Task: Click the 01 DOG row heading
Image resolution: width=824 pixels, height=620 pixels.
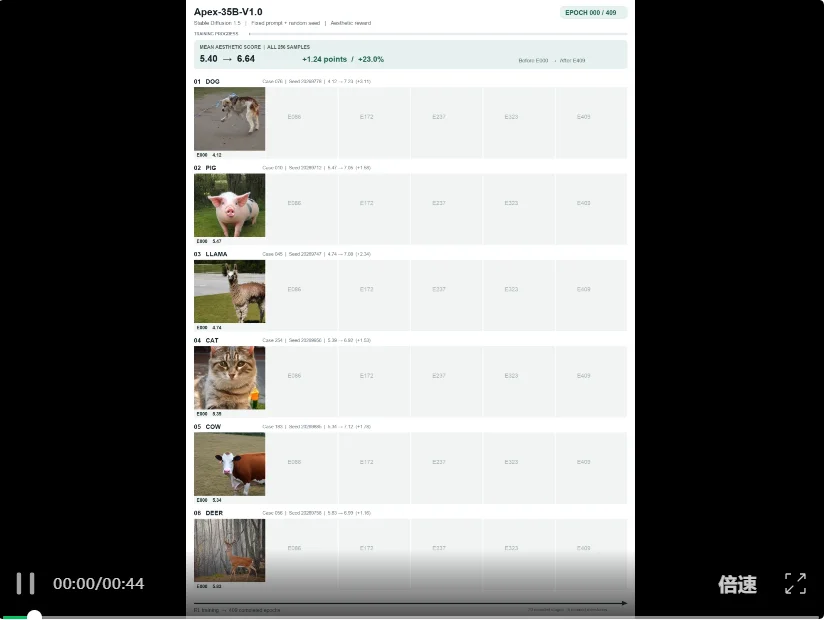Action: coord(207,81)
